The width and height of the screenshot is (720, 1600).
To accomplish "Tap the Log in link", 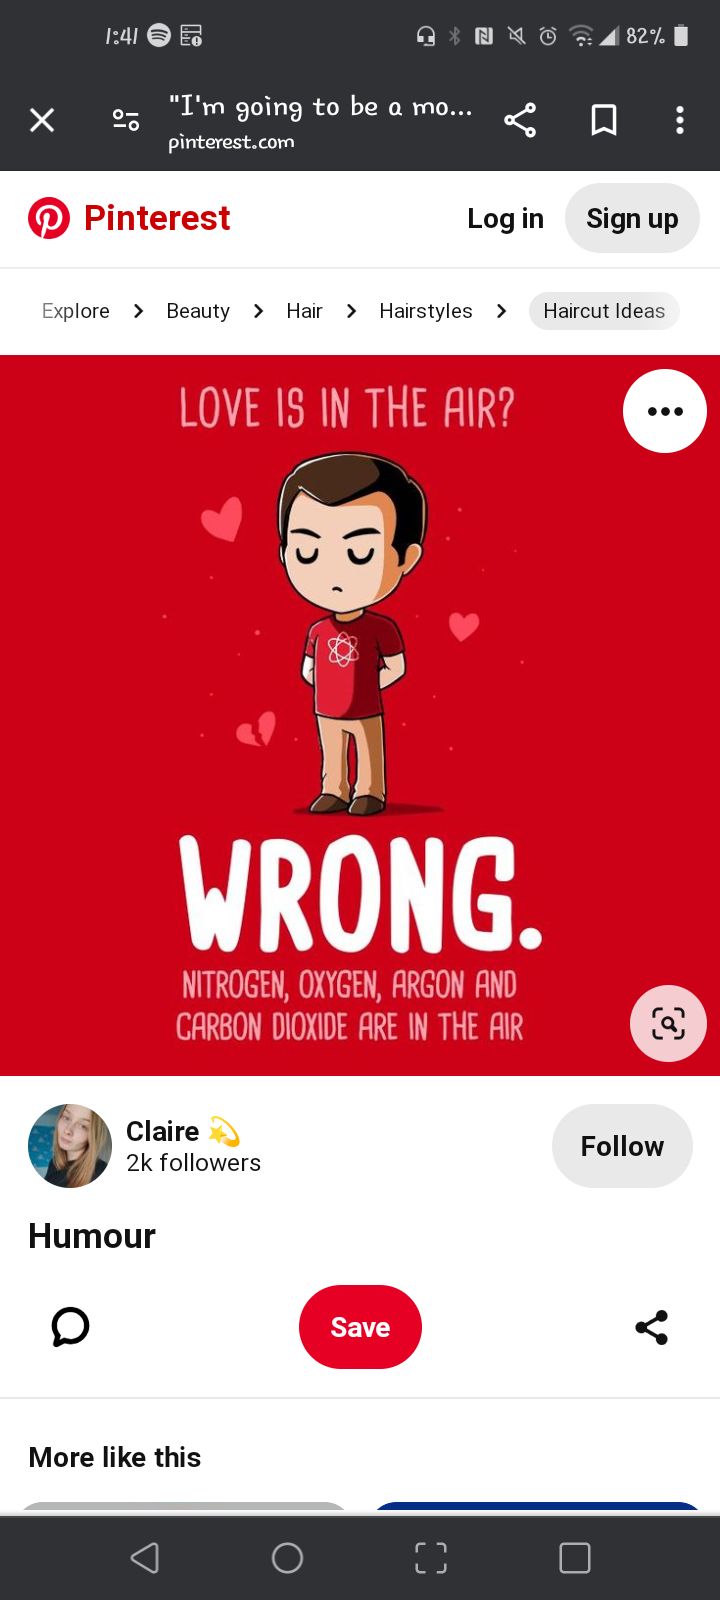I will coord(505,218).
